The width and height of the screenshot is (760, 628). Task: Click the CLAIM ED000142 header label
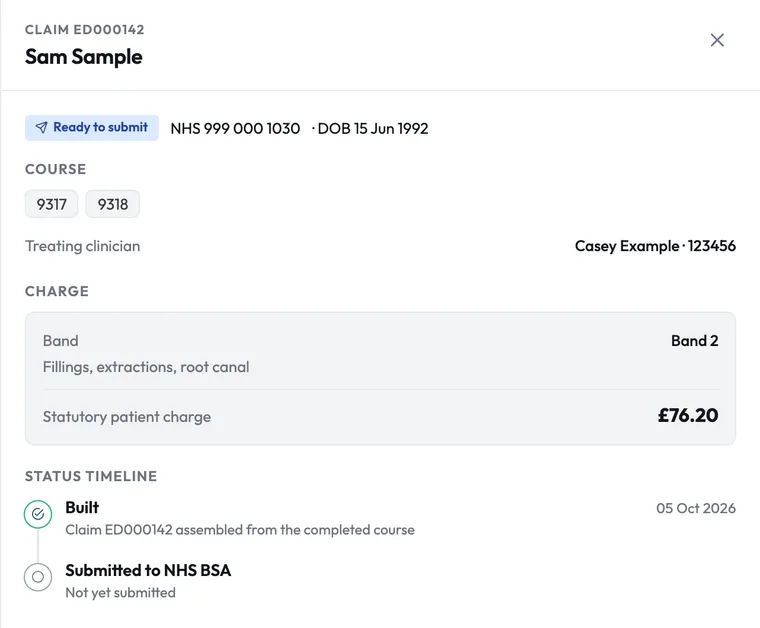point(85,30)
